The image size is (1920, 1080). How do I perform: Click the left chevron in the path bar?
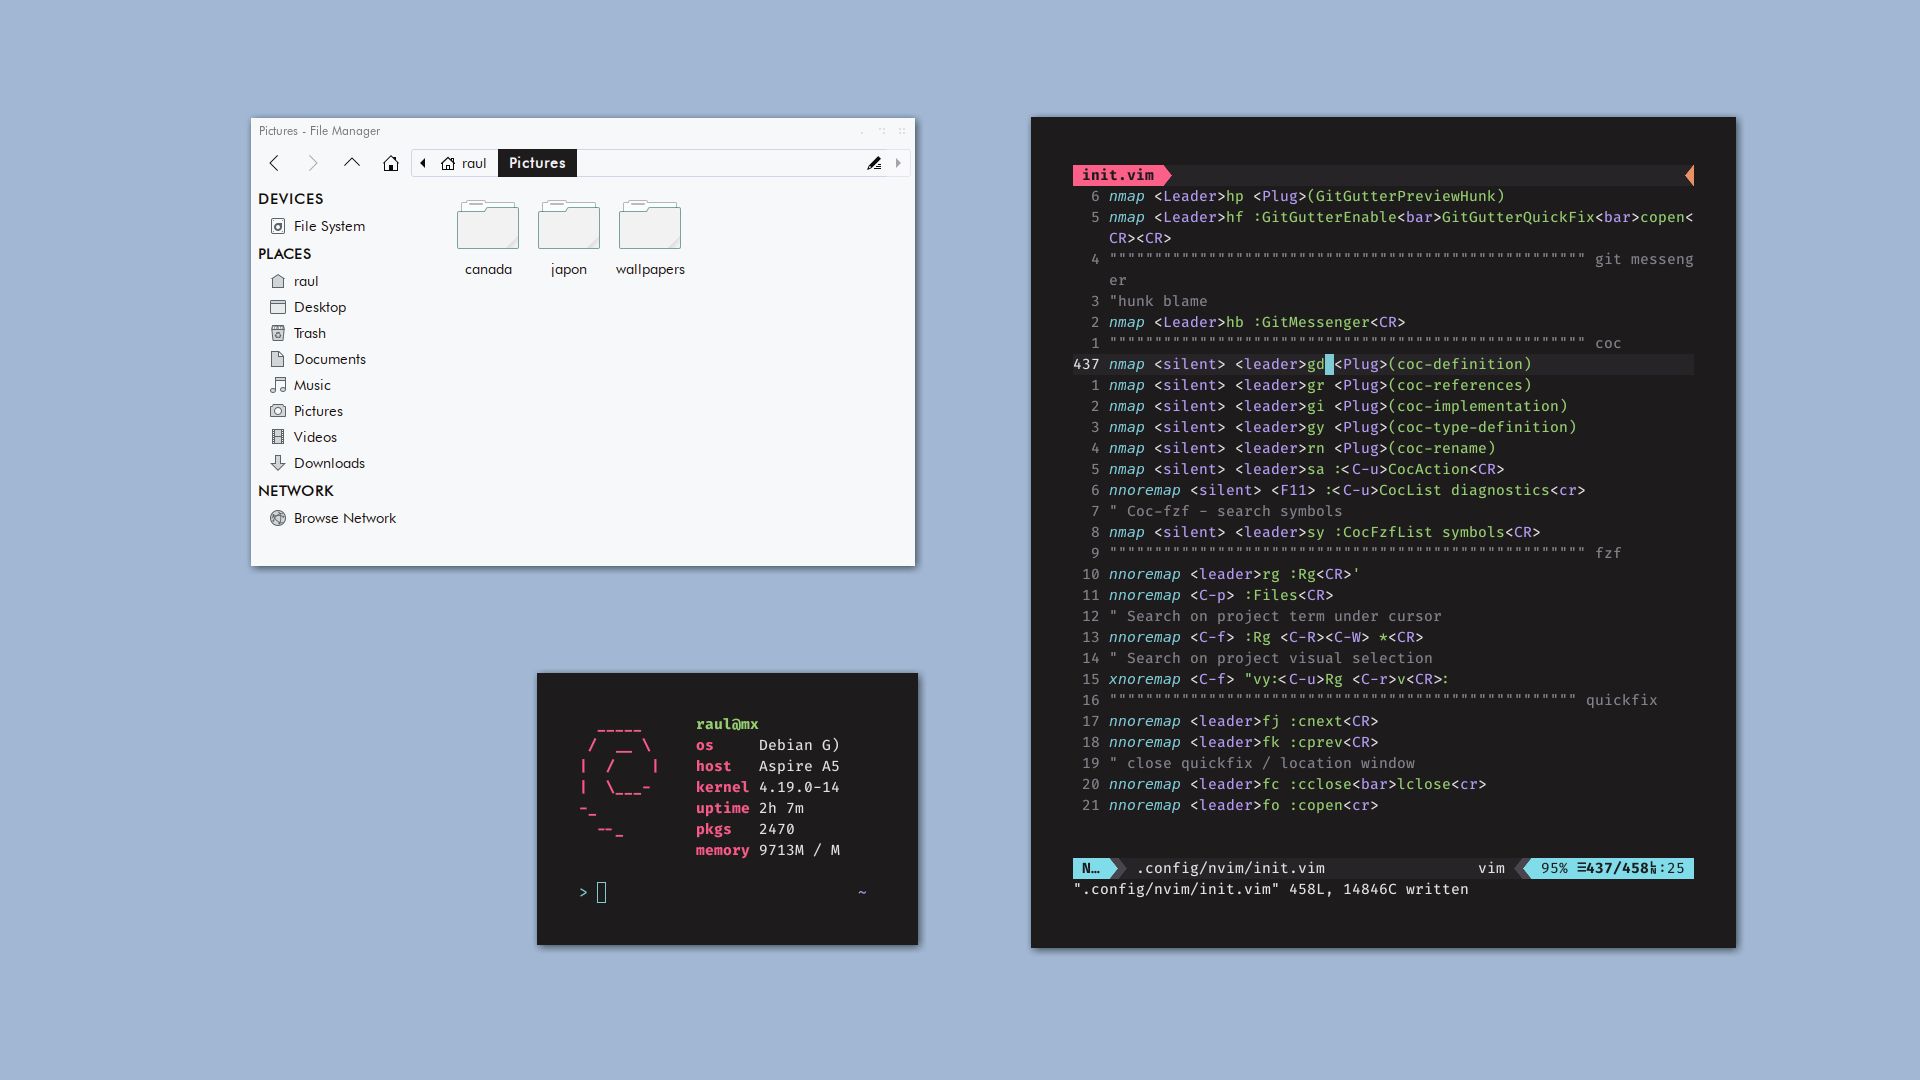coord(422,163)
